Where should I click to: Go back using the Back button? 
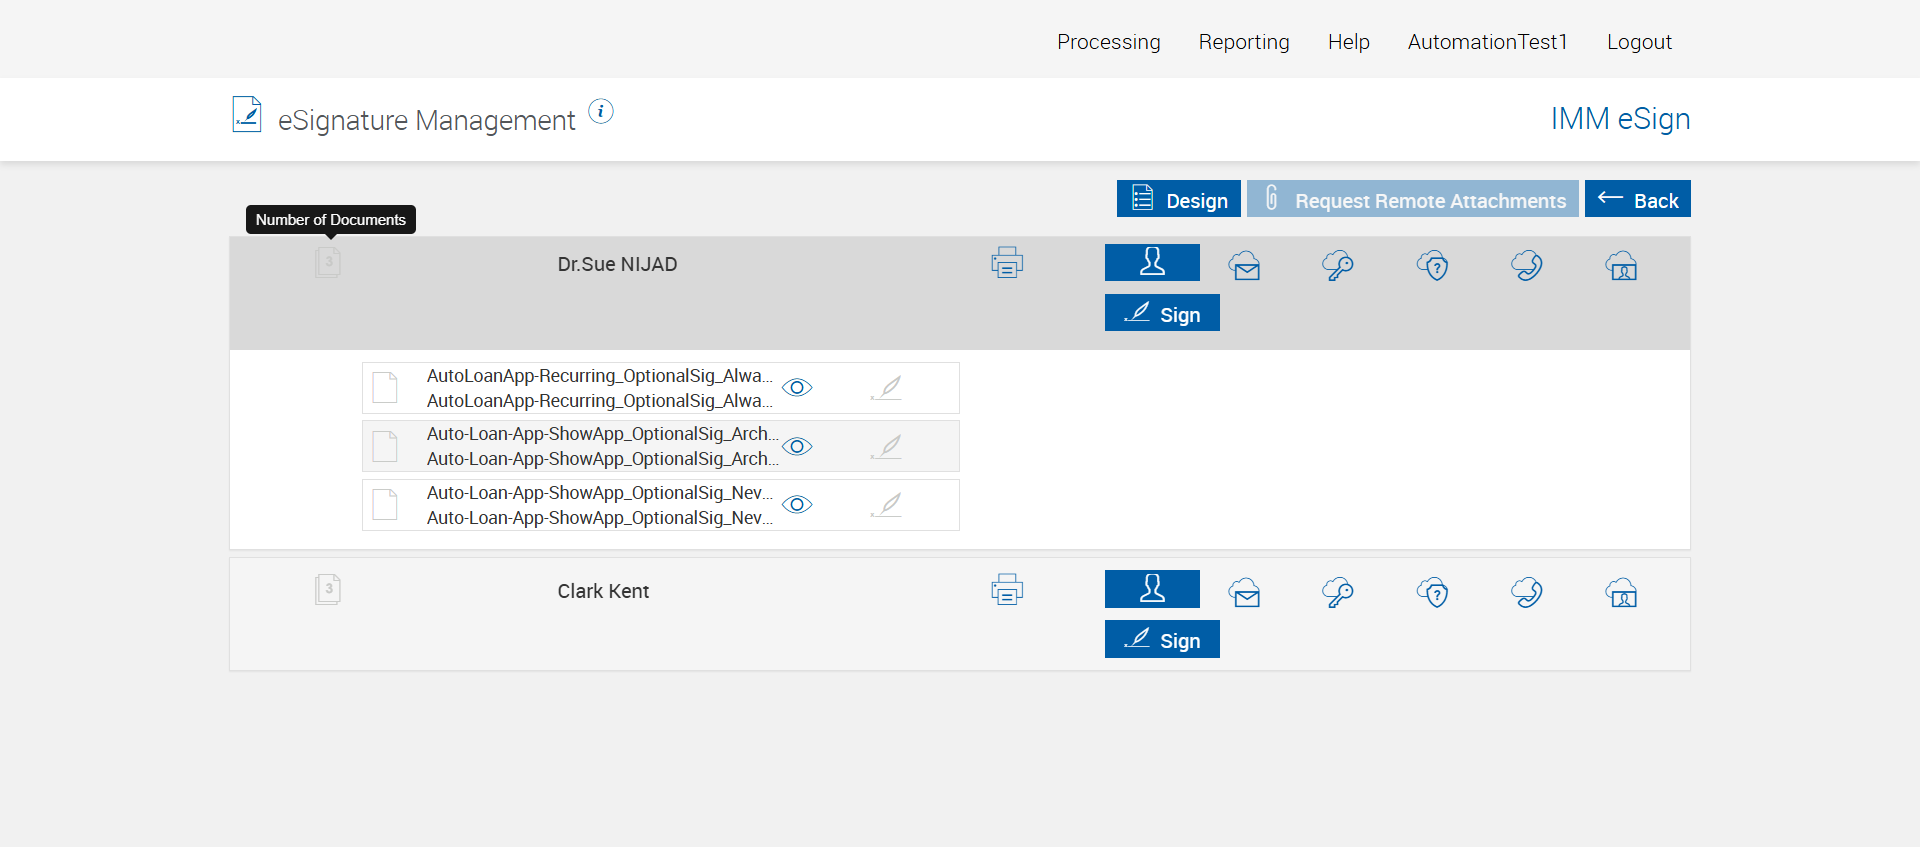click(1637, 199)
